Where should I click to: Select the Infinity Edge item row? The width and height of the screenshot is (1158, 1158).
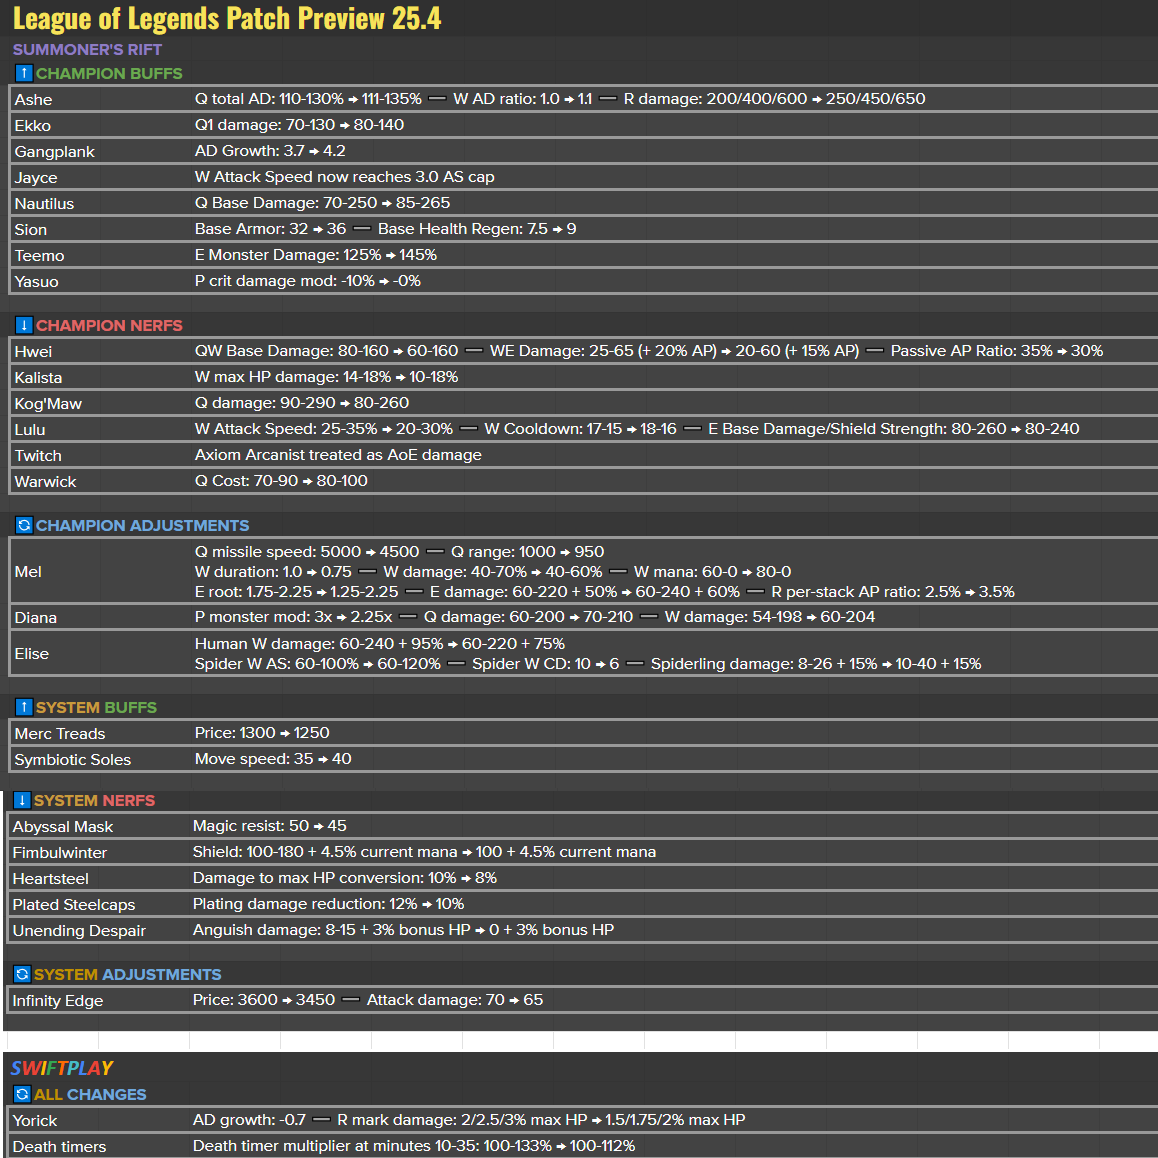(58, 1000)
